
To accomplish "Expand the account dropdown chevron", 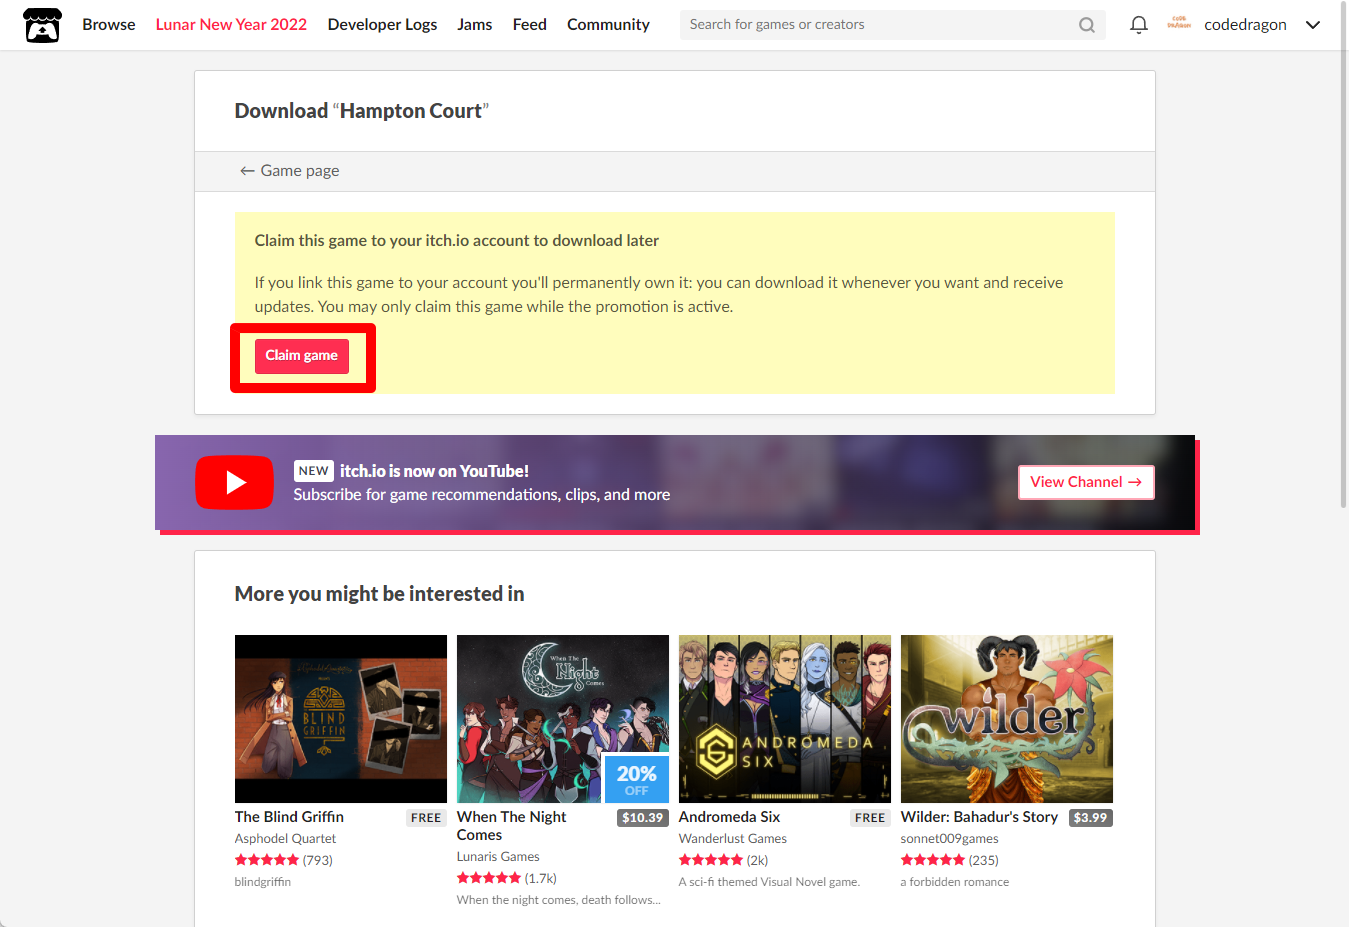I will pos(1313,25).
